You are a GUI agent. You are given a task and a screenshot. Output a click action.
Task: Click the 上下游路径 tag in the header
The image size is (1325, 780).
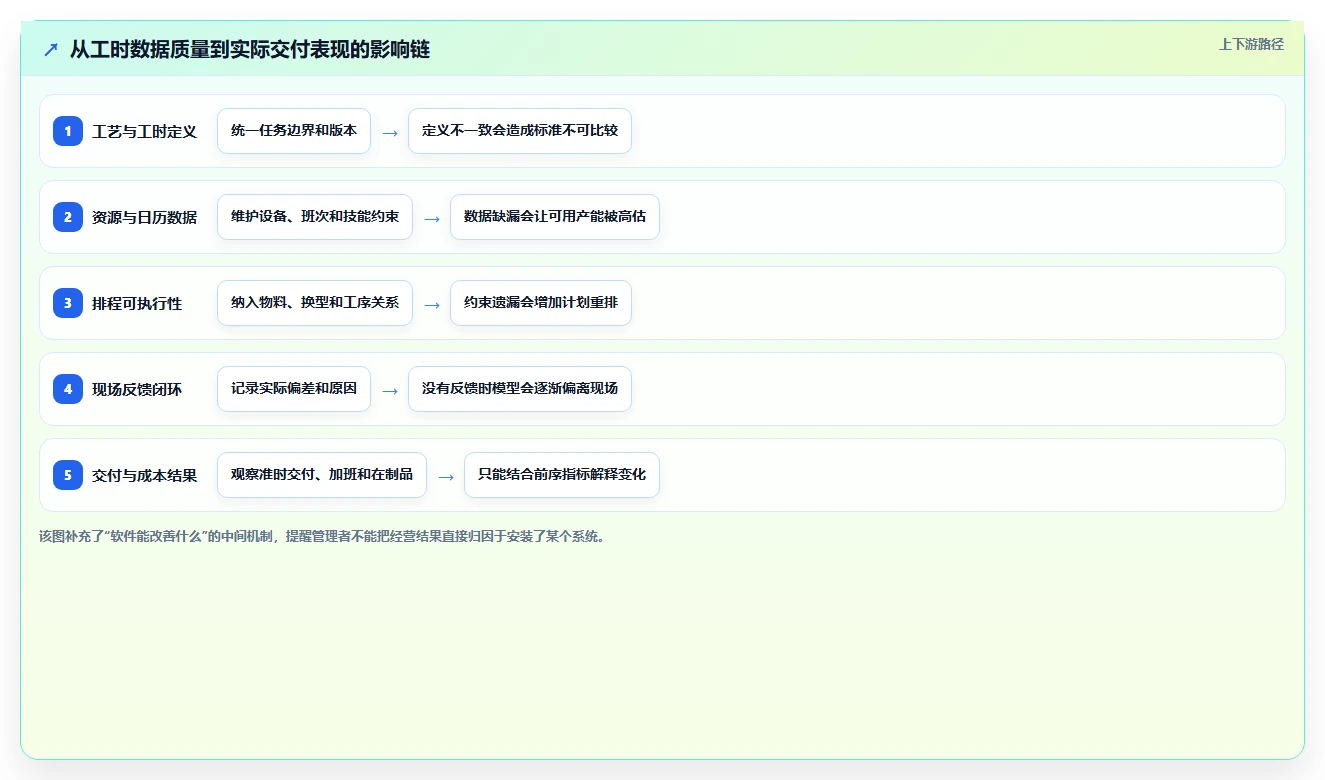pos(1251,45)
